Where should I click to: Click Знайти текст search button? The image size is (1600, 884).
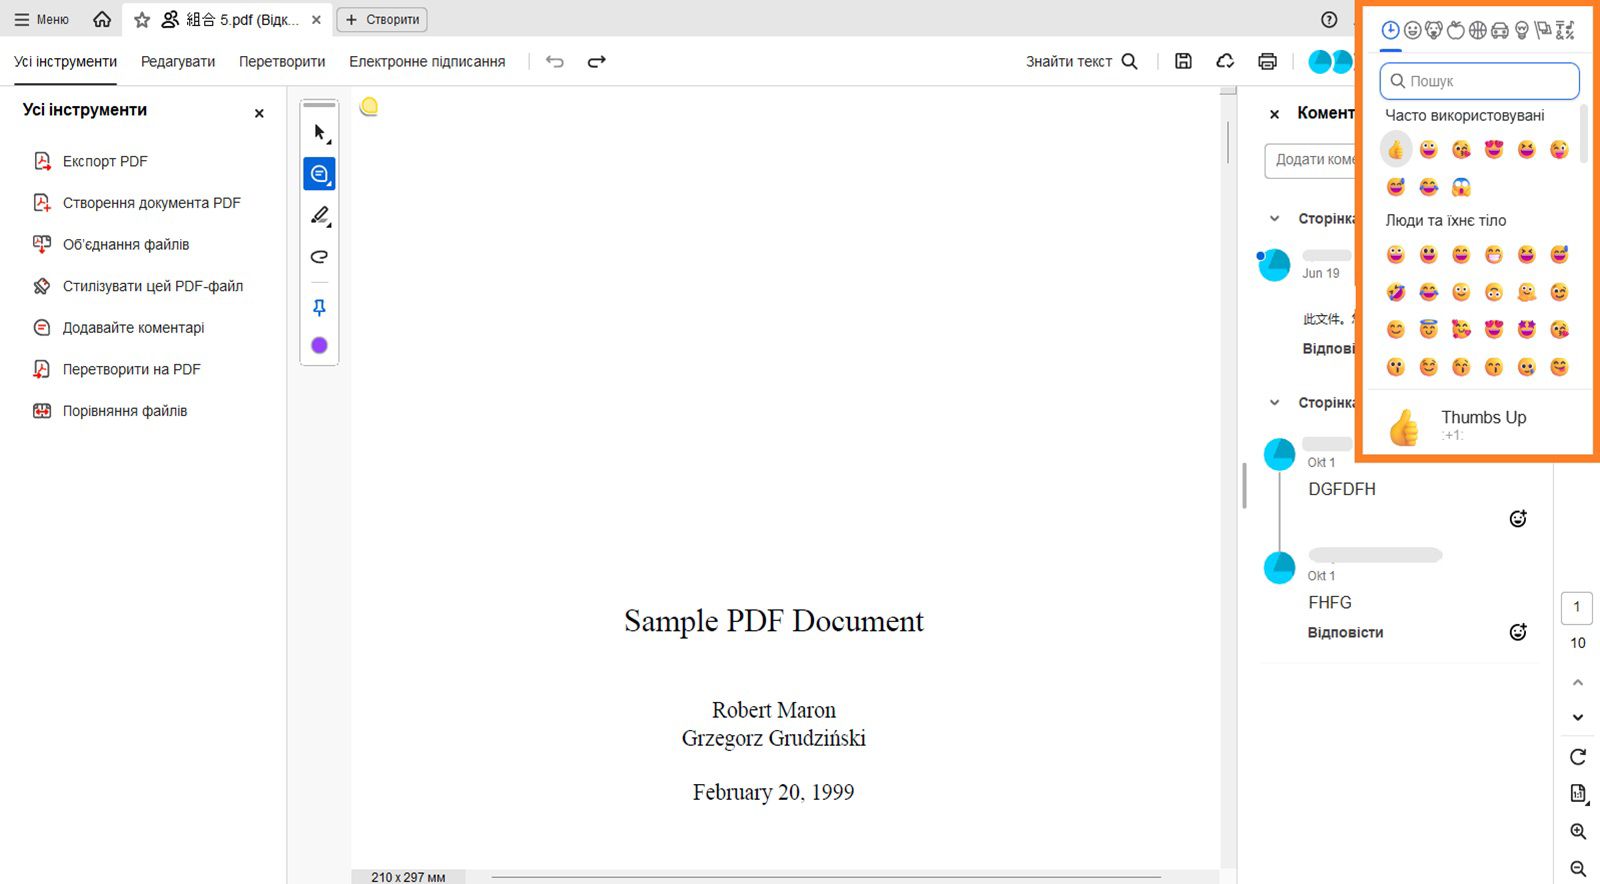(x=1082, y=61)
